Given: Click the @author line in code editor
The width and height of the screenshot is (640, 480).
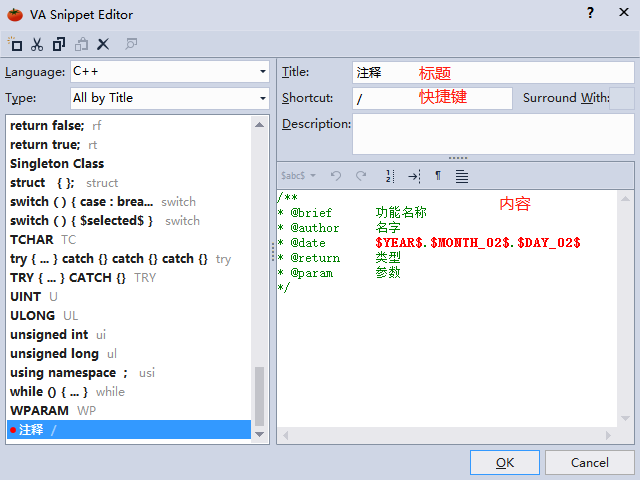Looking at the screenshot, I should pyautogui.click(x=339, y=228).
